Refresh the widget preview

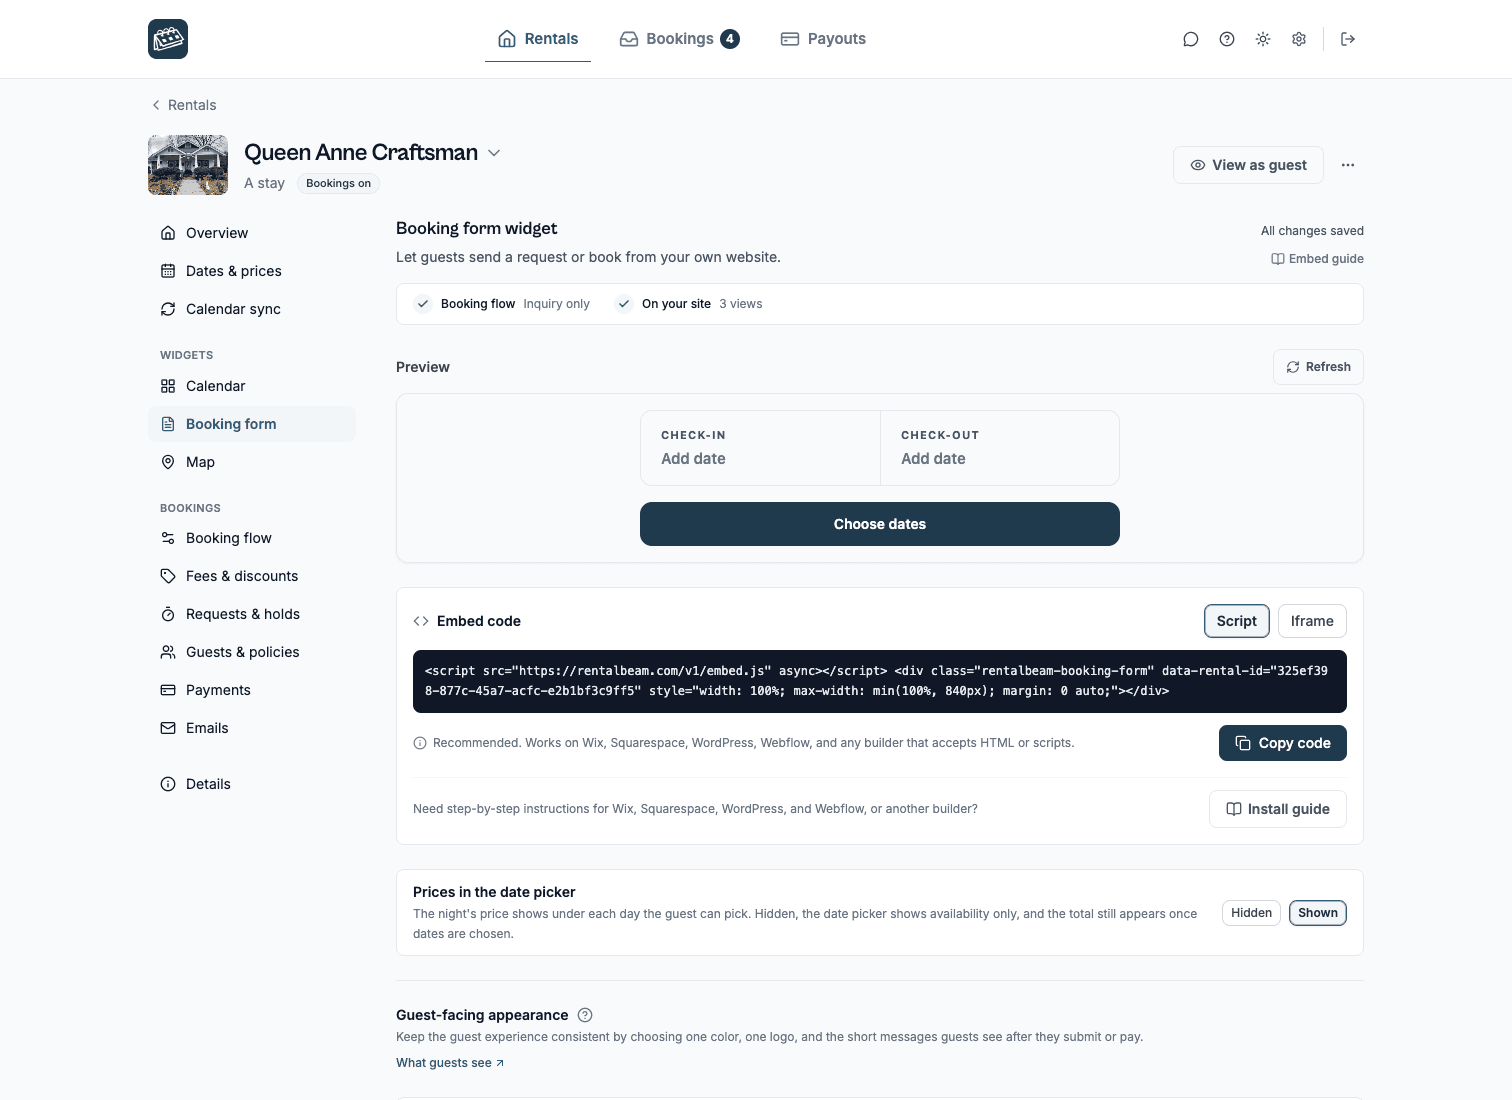[x=1318, y=367]
